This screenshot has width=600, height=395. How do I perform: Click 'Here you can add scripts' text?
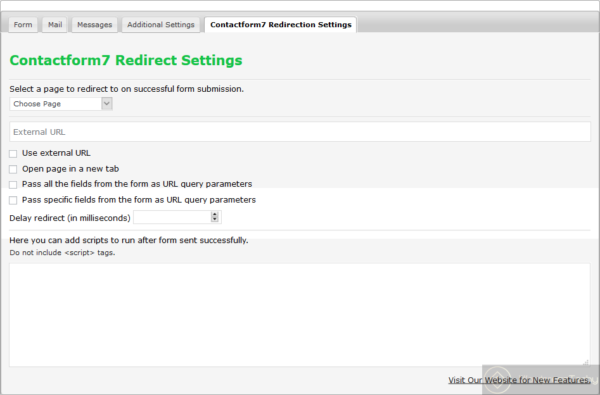coord(129,240)
